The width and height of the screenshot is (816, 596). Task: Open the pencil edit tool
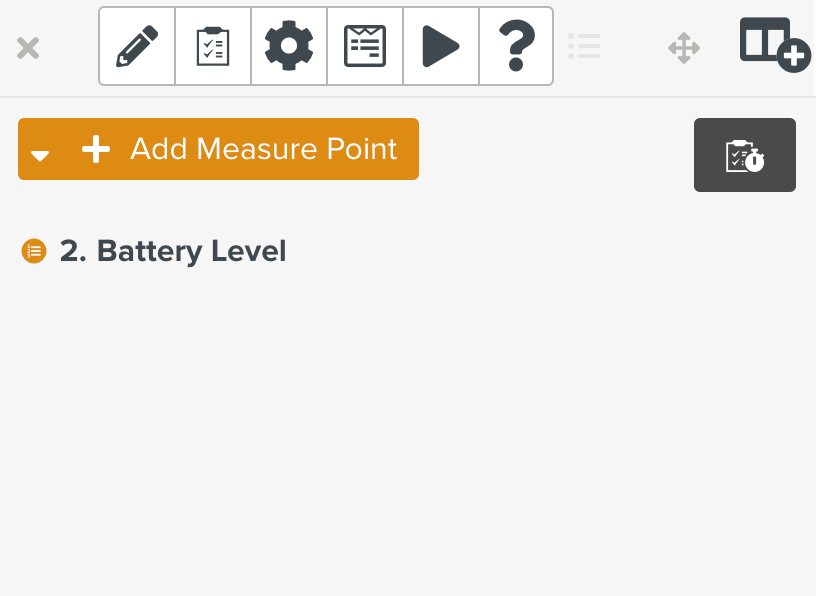click(x=137, y=46)
